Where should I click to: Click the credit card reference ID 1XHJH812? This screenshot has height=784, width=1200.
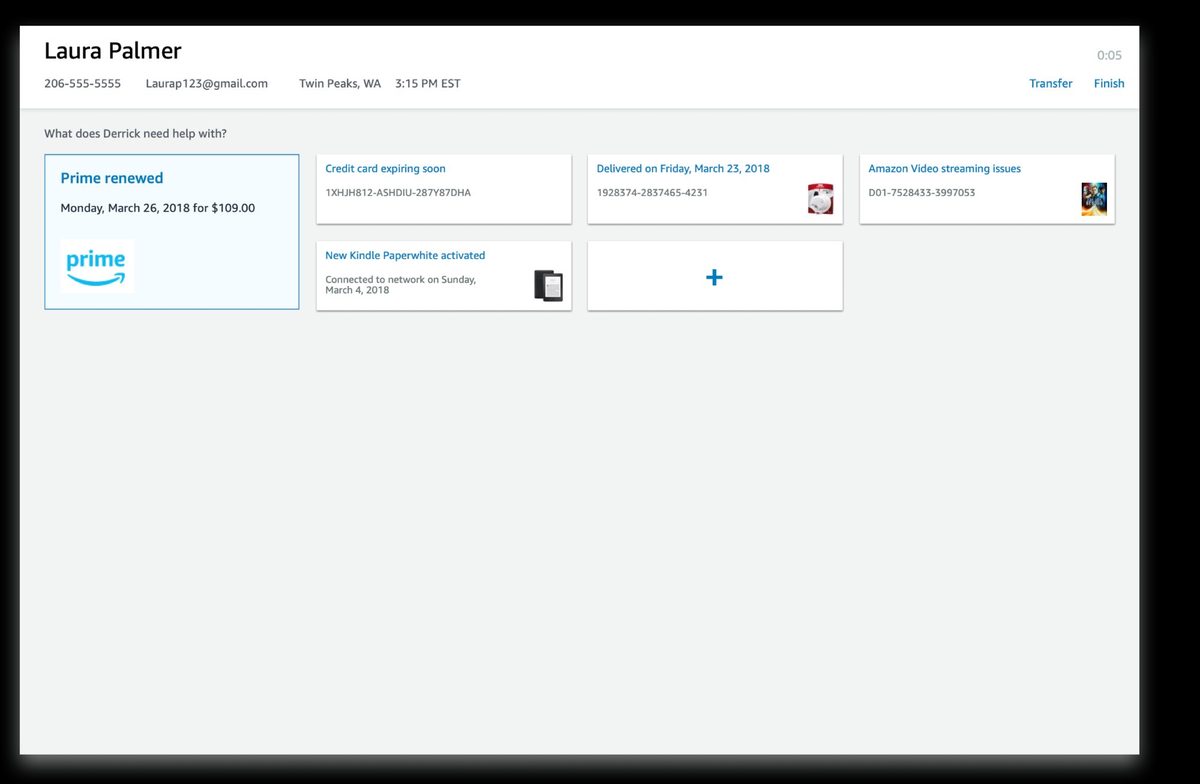tap(397, 192)
